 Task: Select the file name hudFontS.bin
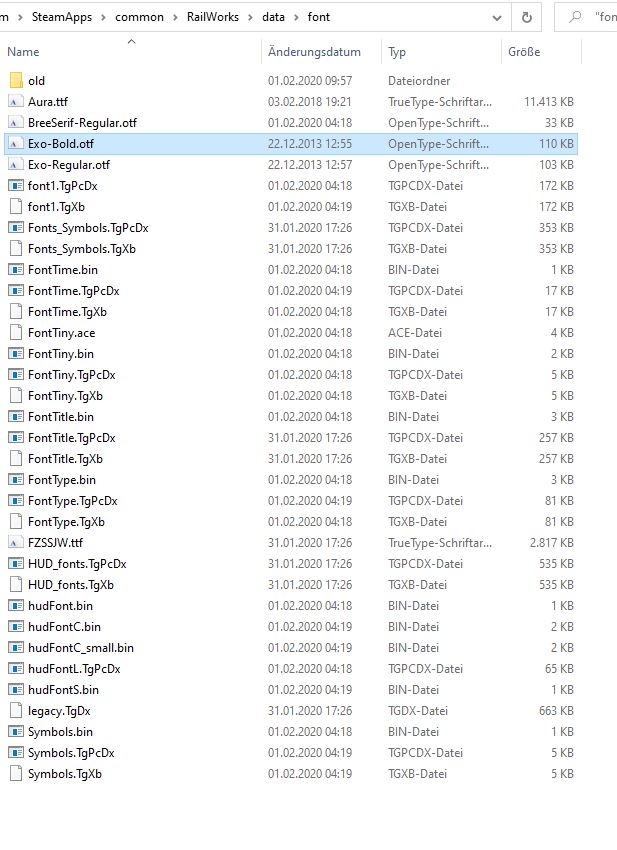63,690
